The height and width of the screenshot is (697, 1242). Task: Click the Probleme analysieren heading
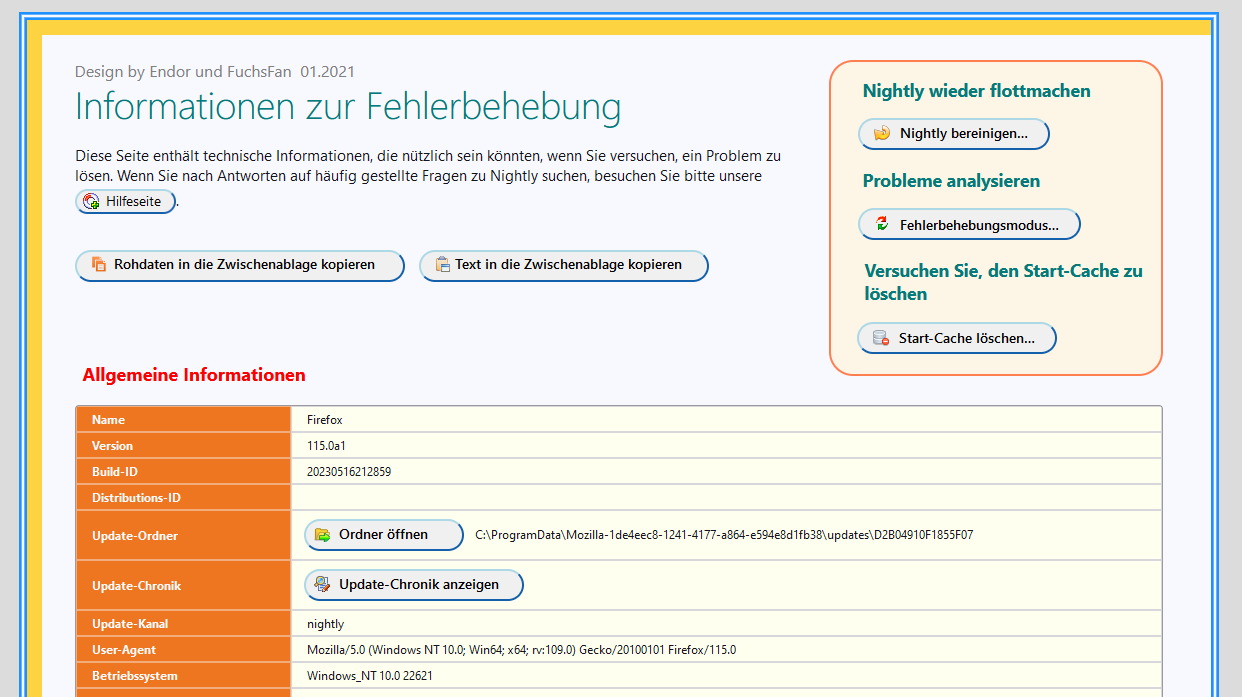click(951, 181)
